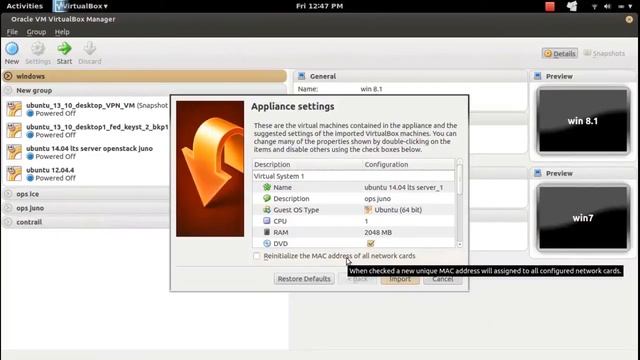Click the Description row speech icon

(267, 198)
